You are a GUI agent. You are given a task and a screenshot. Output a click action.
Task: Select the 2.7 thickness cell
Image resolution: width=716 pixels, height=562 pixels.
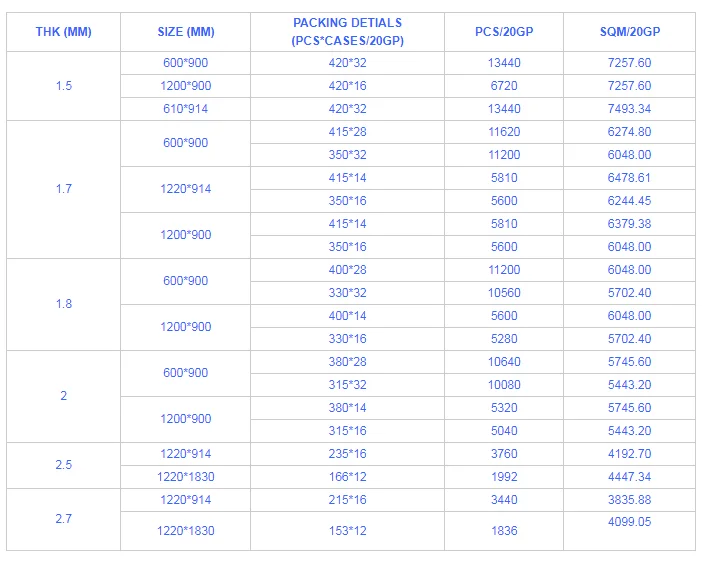pos(63,519)
